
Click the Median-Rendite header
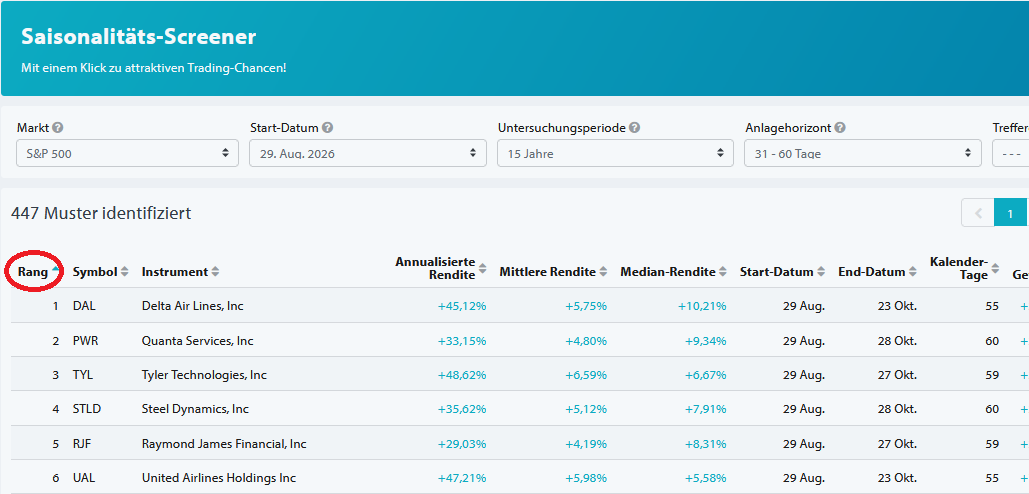click(667, 272)
